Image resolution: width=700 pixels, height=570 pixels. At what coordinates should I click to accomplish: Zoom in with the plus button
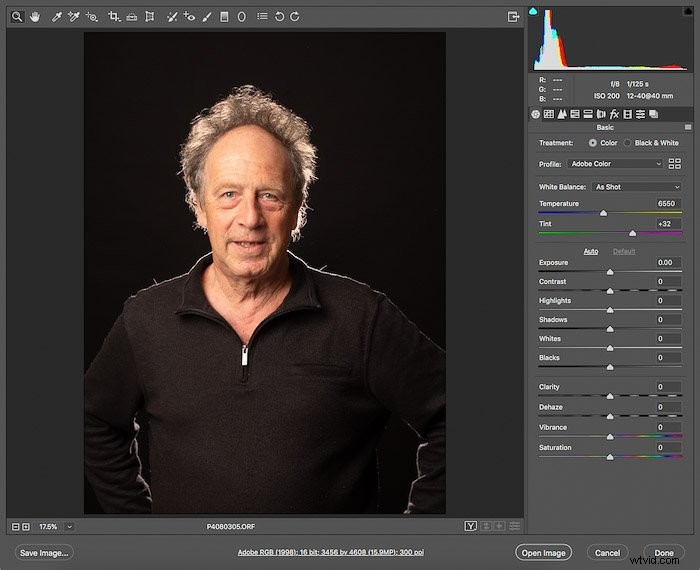(26, 527)
